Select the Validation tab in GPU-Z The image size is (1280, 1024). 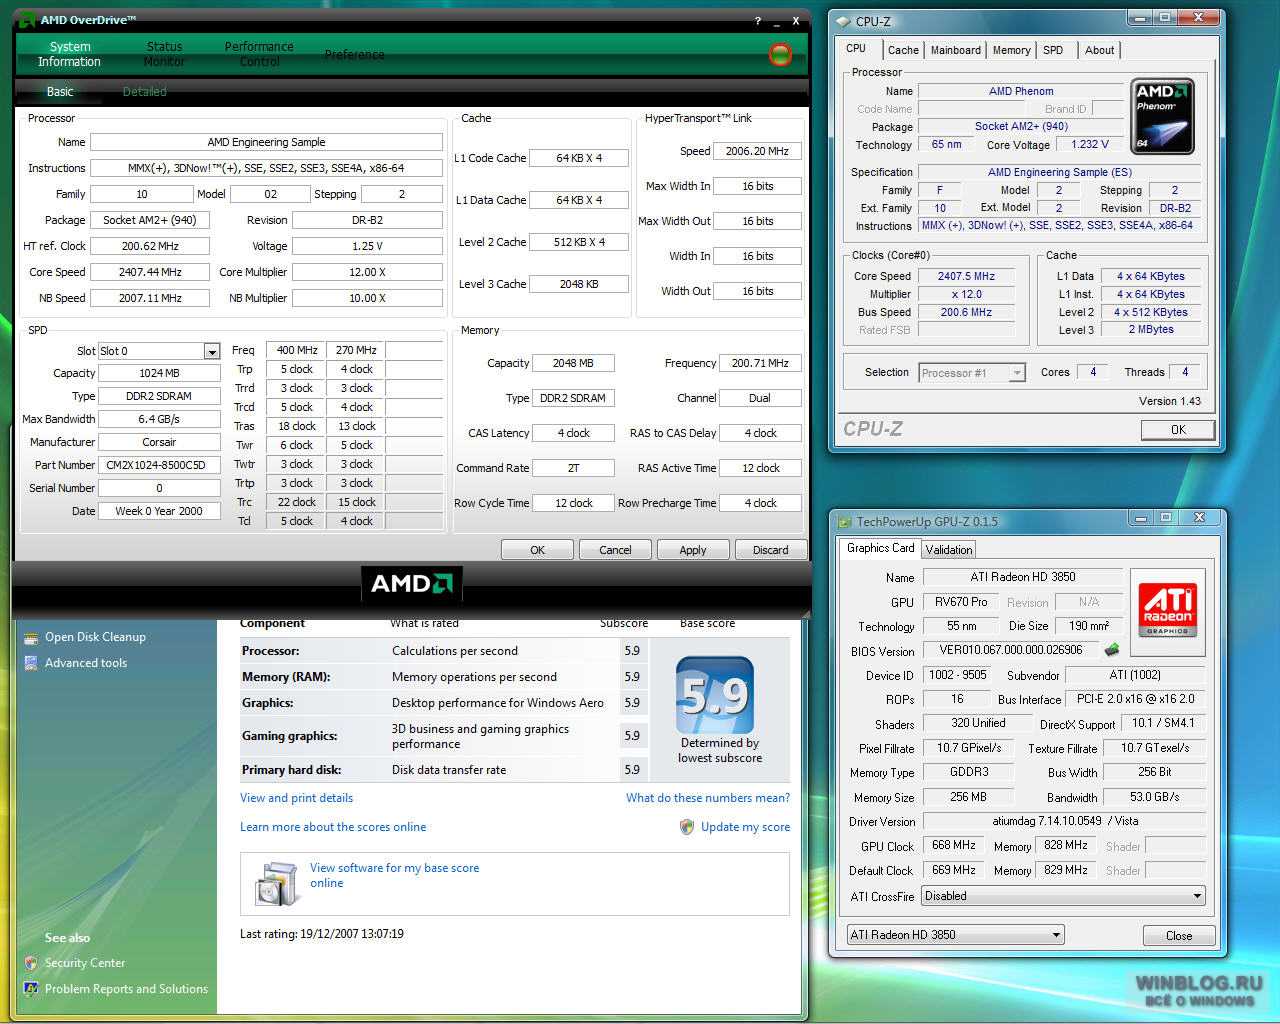click(x=948, y=549)
